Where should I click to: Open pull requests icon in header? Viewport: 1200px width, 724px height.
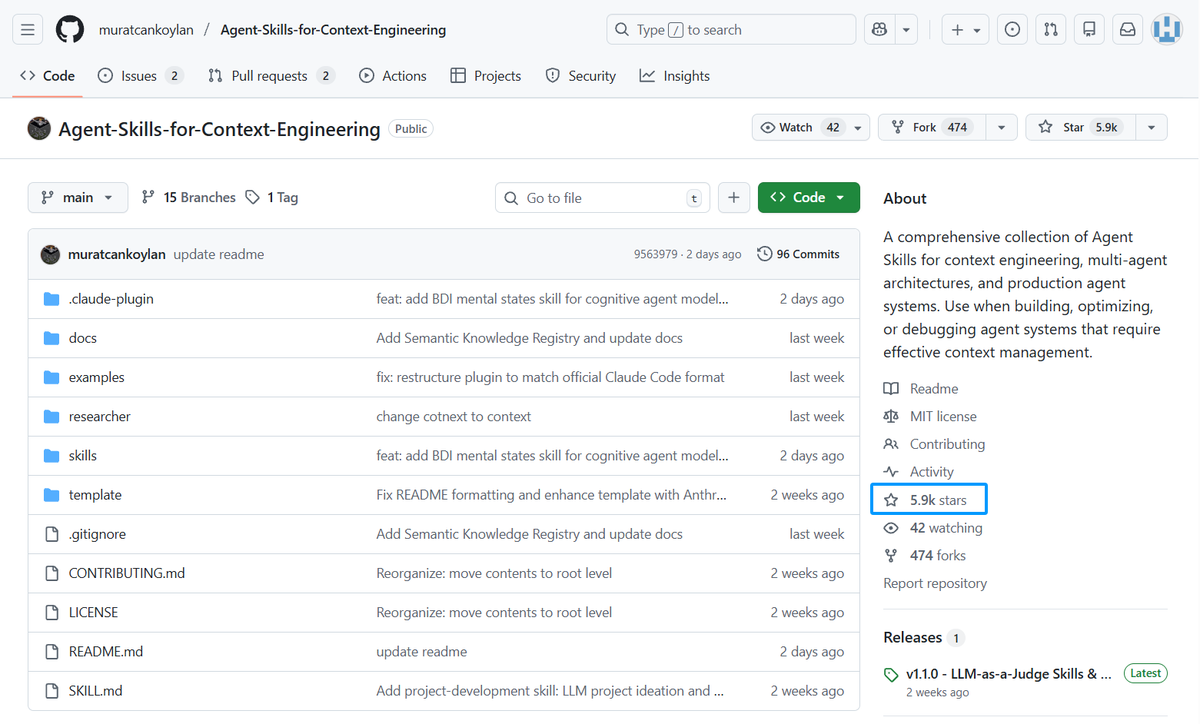[1051, 30]
